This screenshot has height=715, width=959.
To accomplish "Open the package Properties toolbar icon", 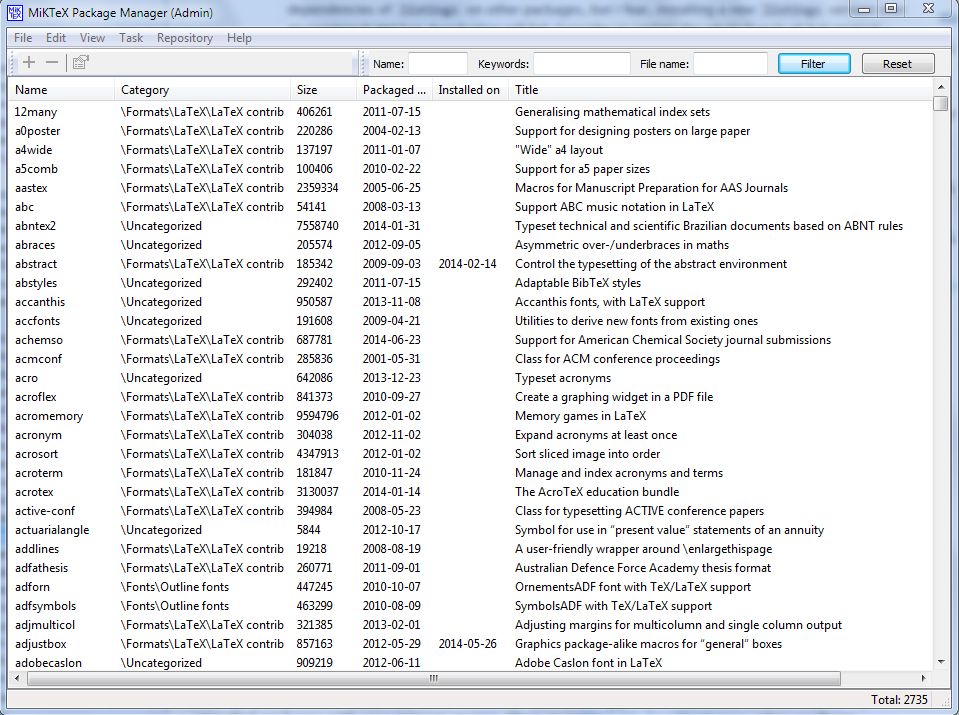I will point(81,62).
